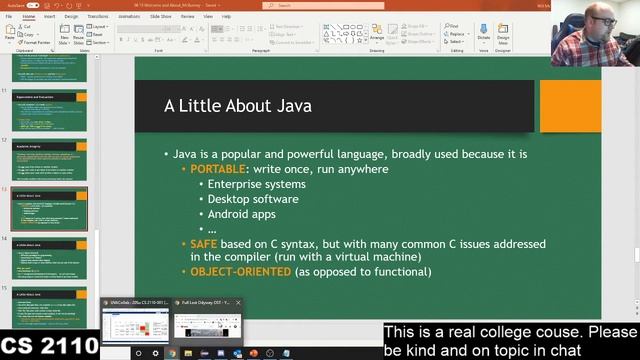
Task: Switch to the Insert tab
Action: [x=49, y=17]
